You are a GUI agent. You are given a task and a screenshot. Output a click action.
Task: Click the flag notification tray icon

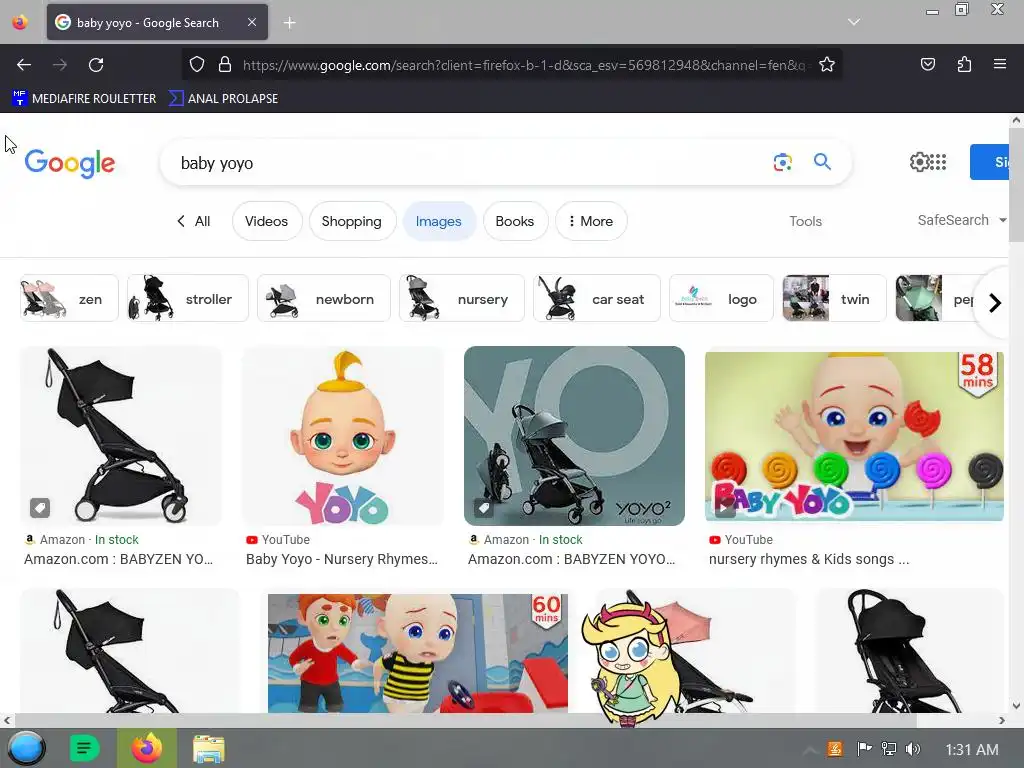(864, 749)
